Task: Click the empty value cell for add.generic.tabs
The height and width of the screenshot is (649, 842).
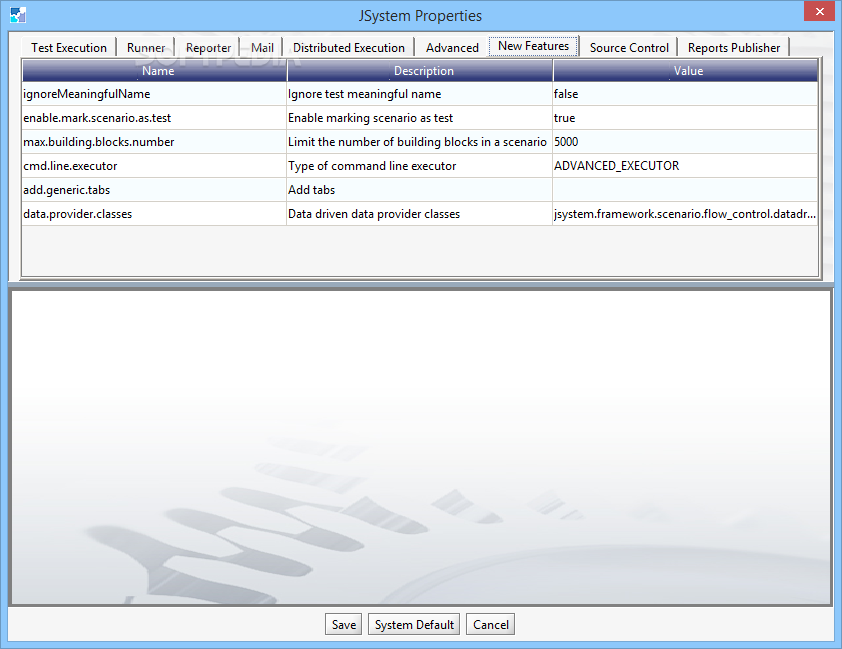Action: point(686,190)
